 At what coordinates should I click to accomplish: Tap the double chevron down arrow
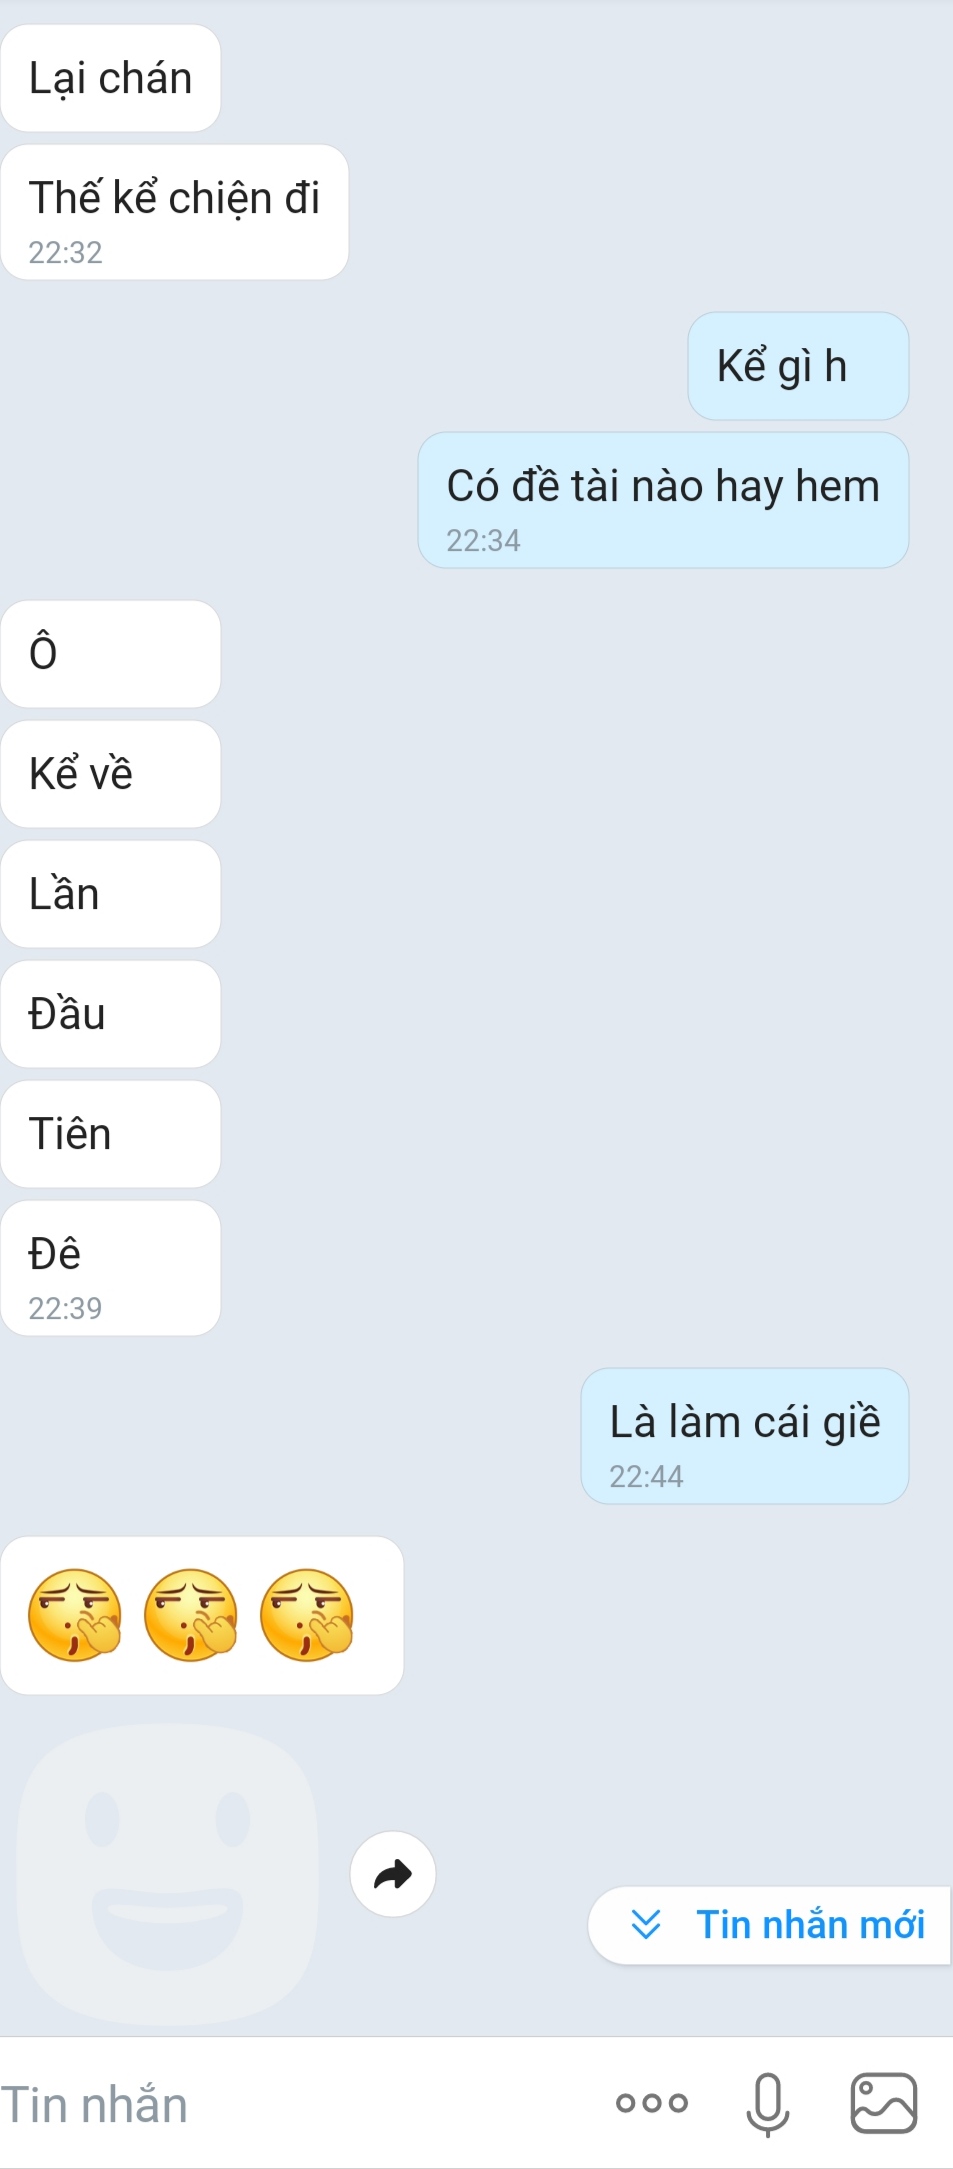pyautogui.click(x=646, y=1924)
